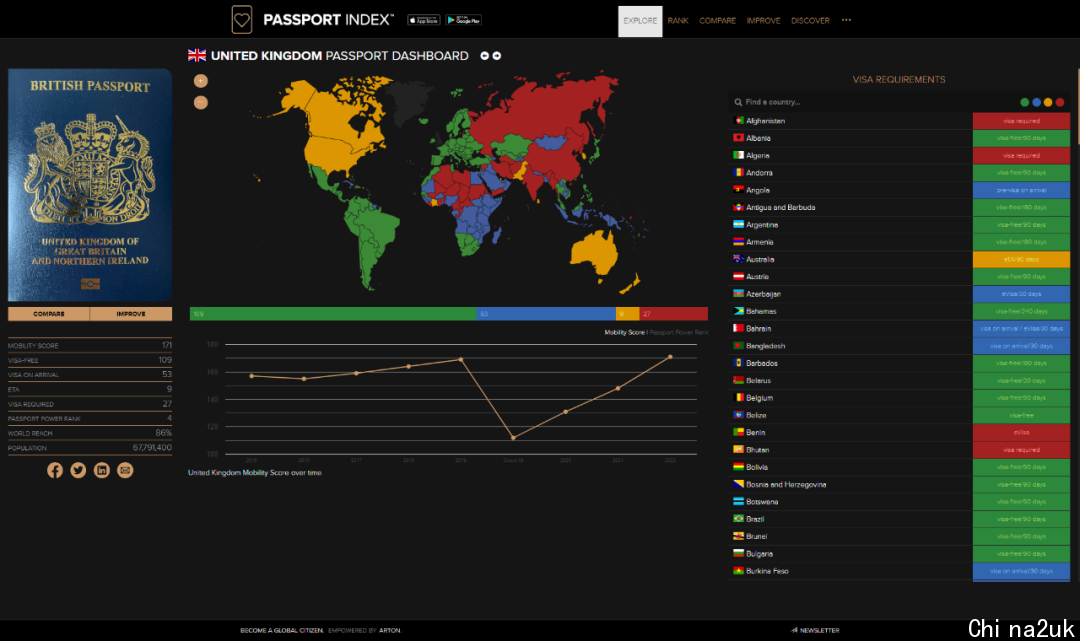Click the chart's lowest Covid data point
Image resolution: width=1080 pixels, height=641 pixels.
pyautogui.click(x=513, y=437)
